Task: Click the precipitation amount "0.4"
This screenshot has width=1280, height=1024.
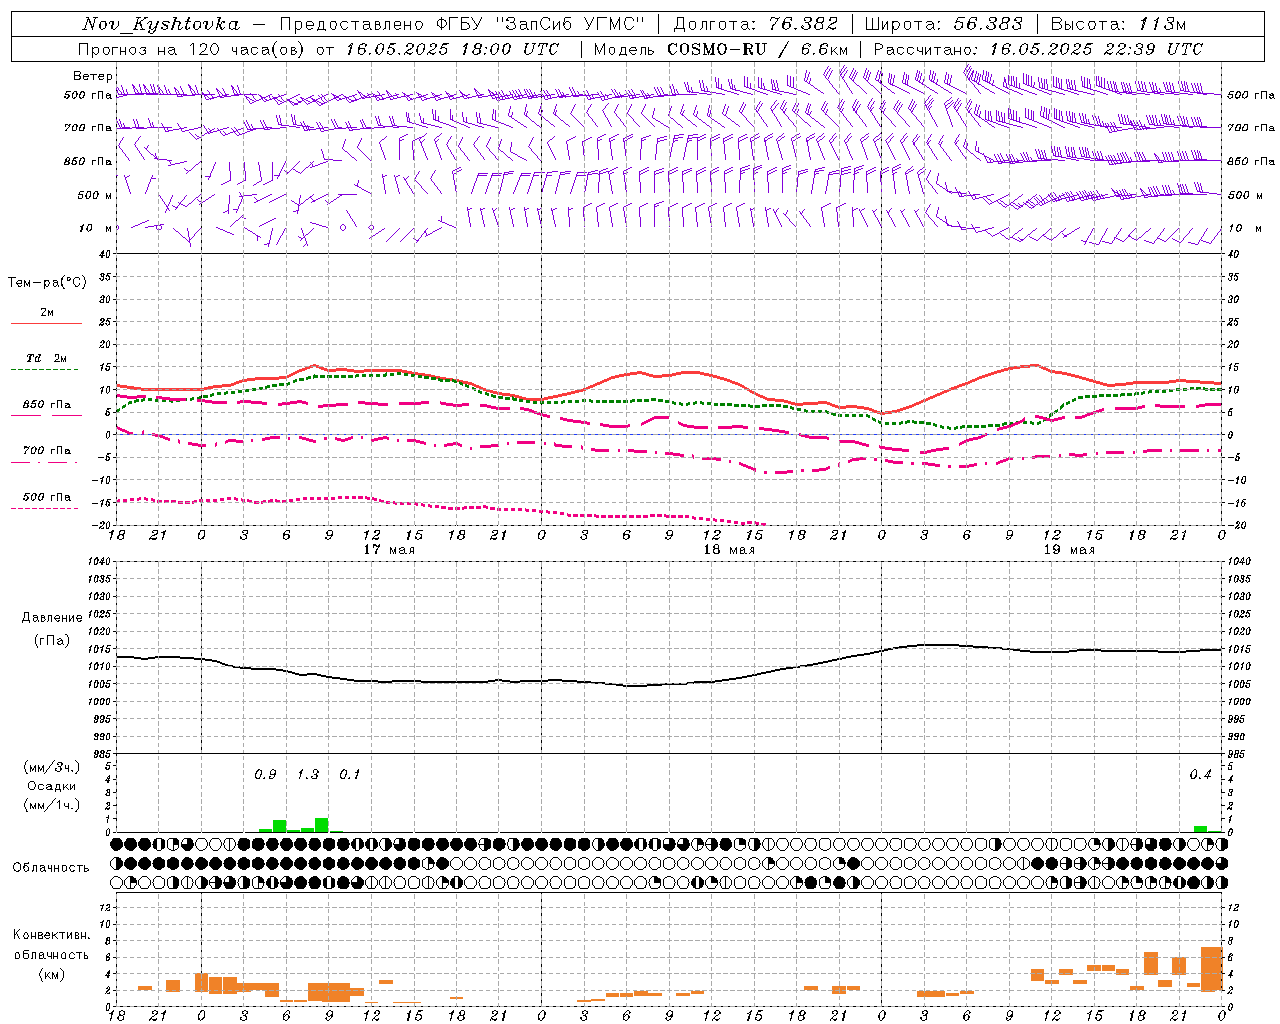Action: pyautogui.click(x=1200, y=774)
